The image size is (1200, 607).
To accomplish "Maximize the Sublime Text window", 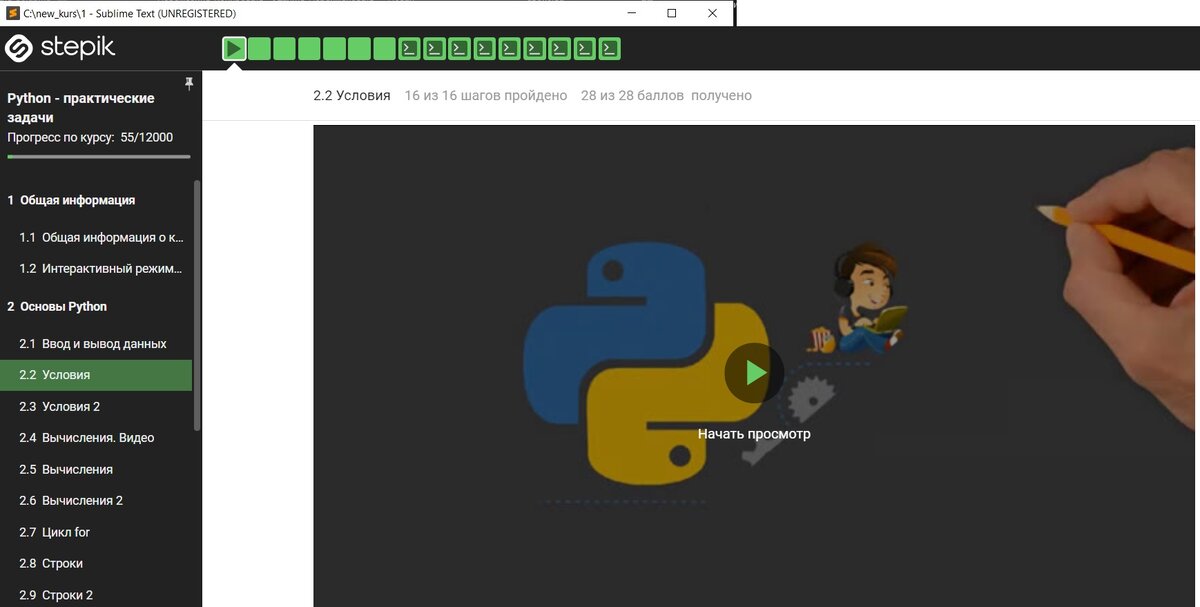I will point(672,13).
